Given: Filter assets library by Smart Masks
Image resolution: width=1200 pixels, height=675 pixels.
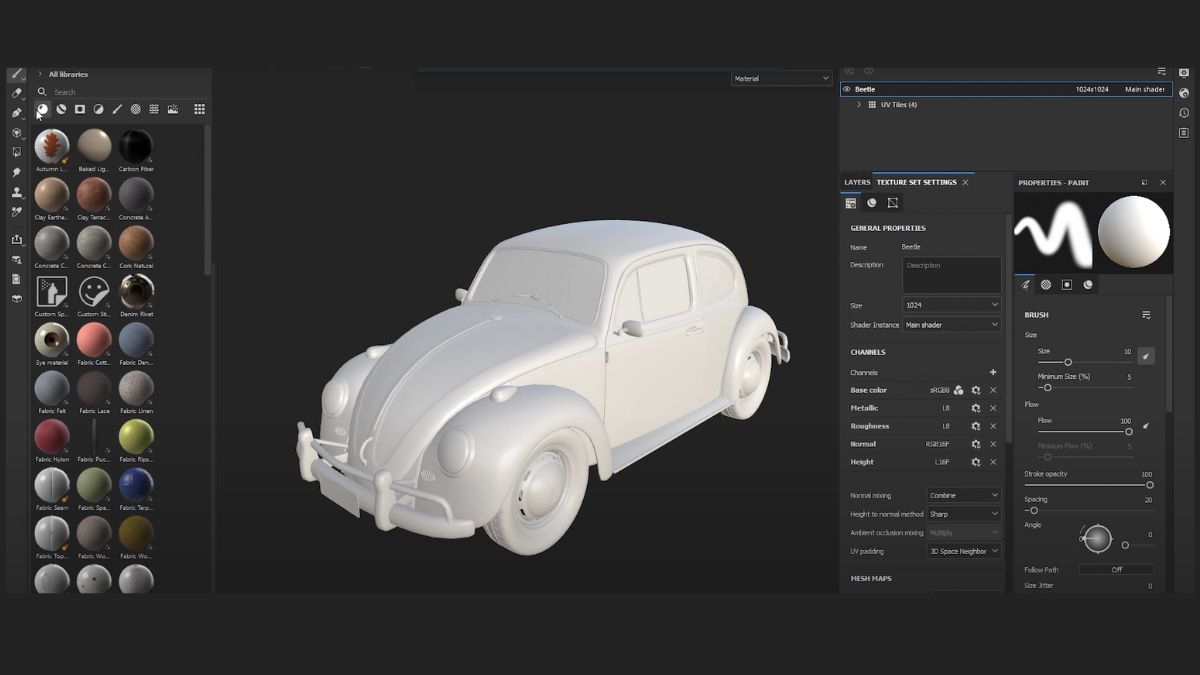Looking at the screenshot, I should point(80,109).
